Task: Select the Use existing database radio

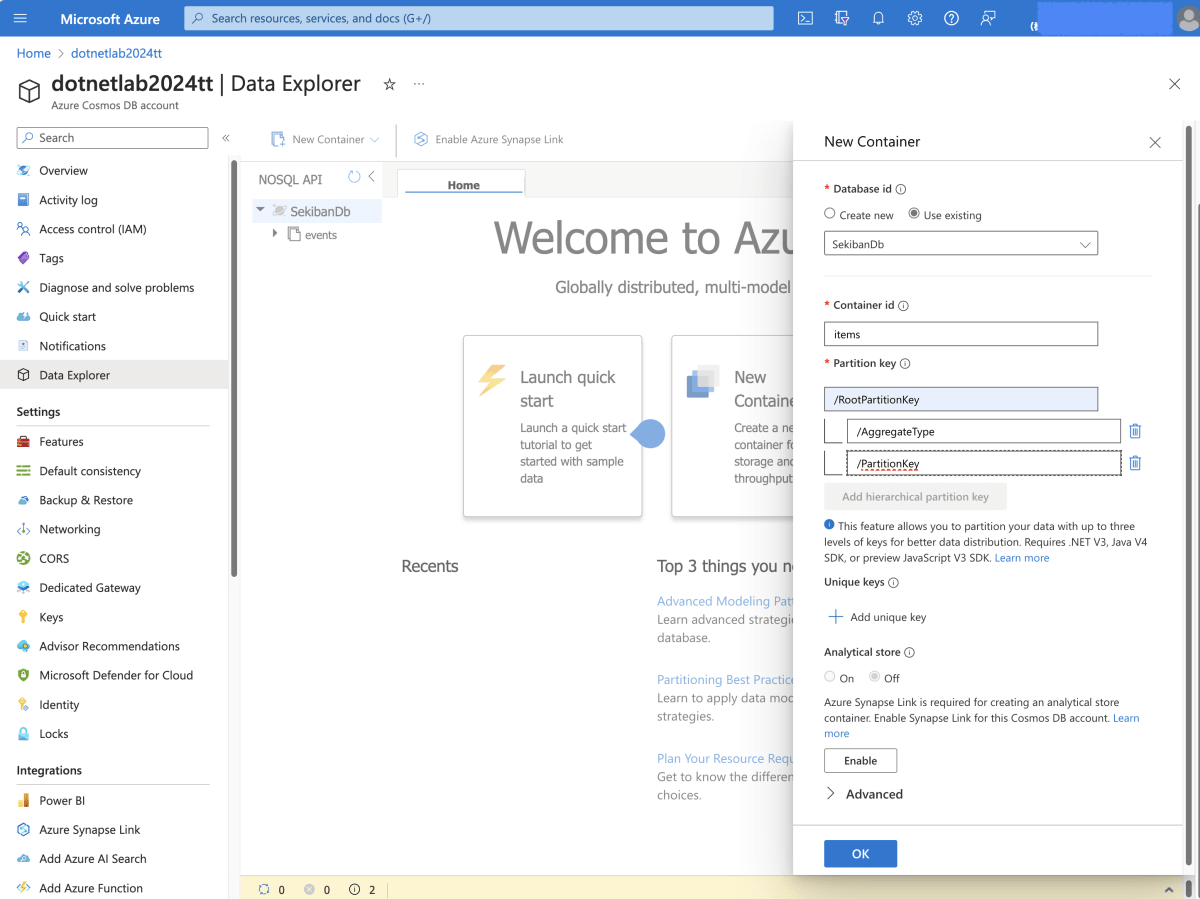Action: (x=914, y=214)
